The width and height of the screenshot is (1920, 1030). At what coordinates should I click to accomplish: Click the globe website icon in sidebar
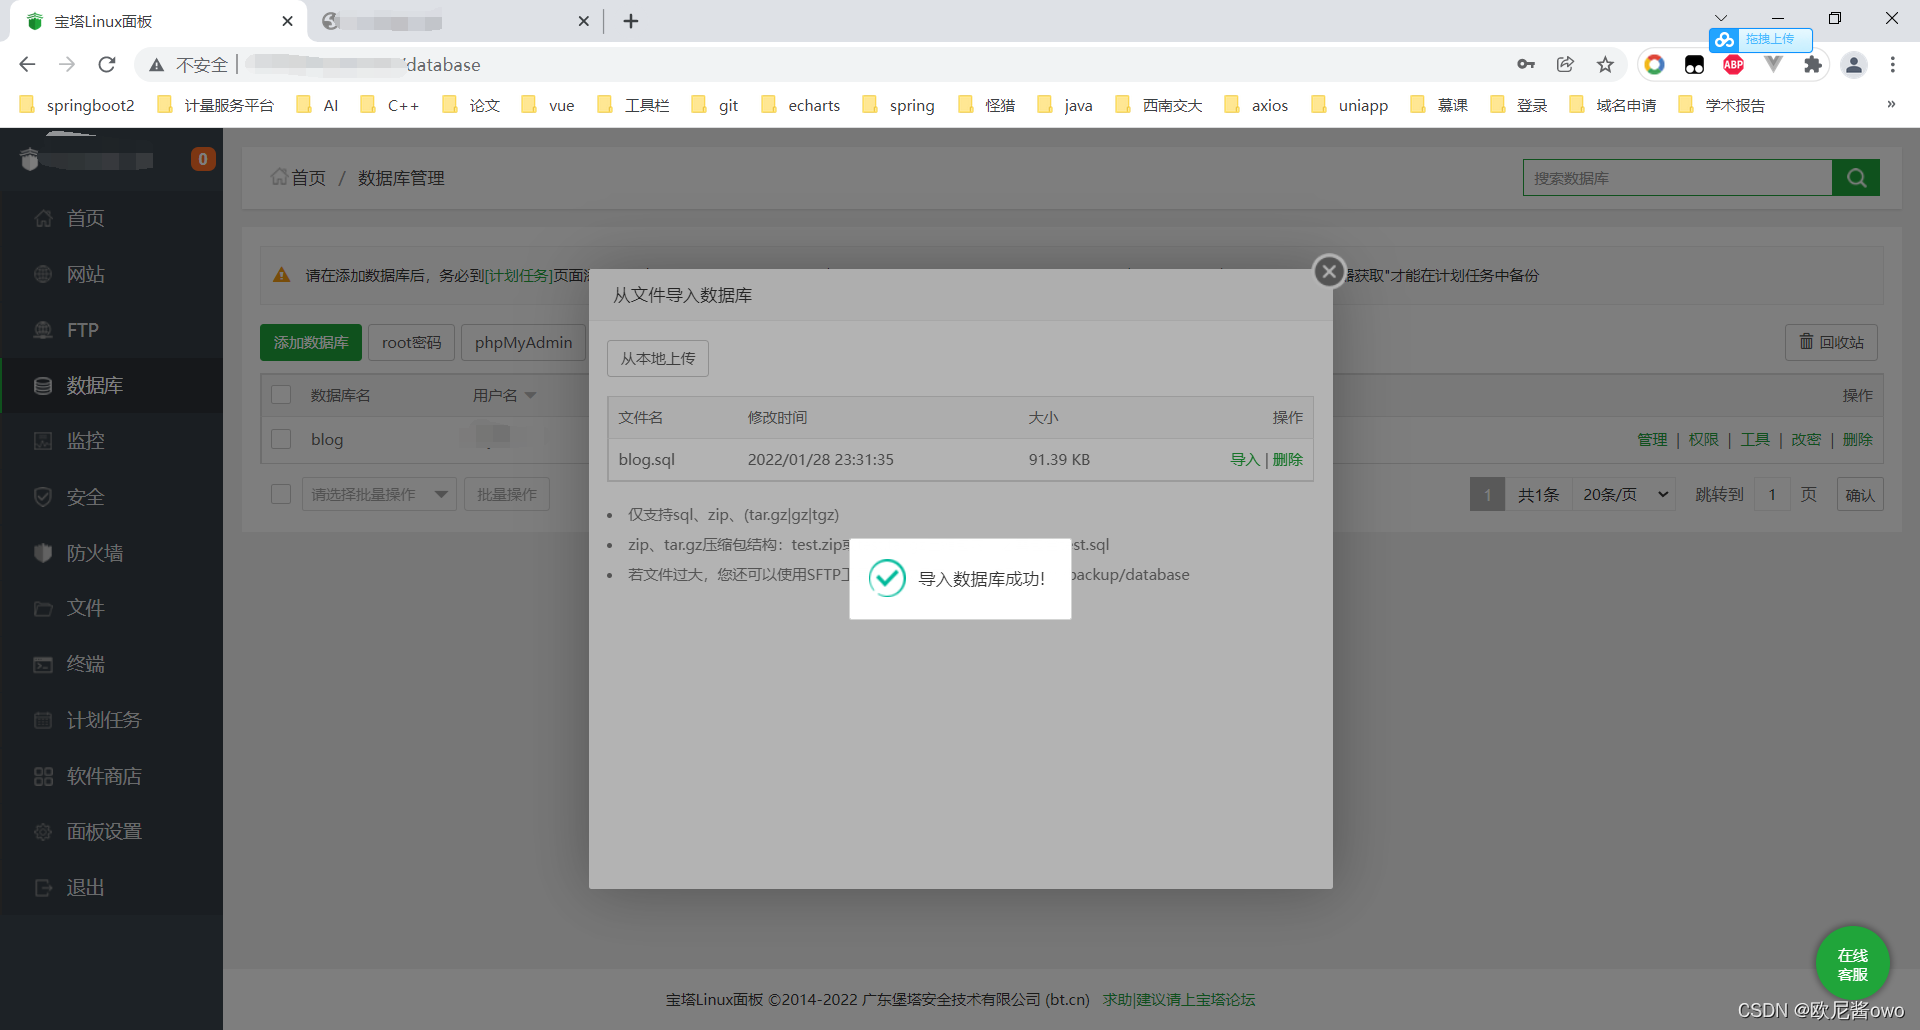(43, 274)
